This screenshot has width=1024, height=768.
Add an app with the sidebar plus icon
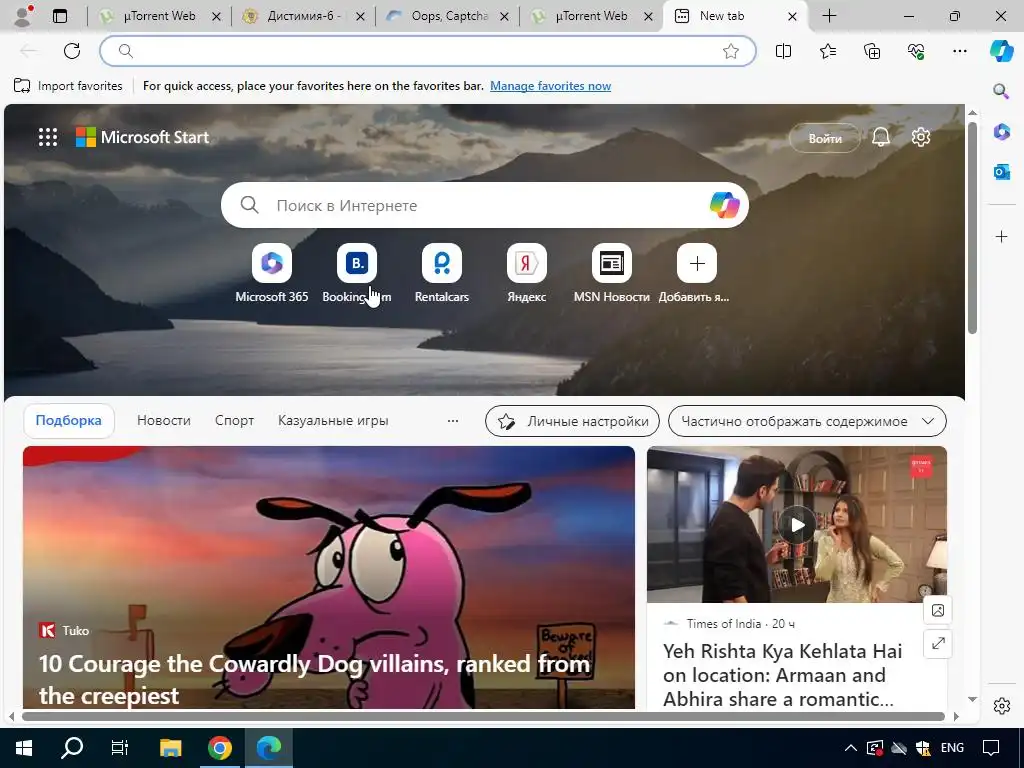[1001, 236]
